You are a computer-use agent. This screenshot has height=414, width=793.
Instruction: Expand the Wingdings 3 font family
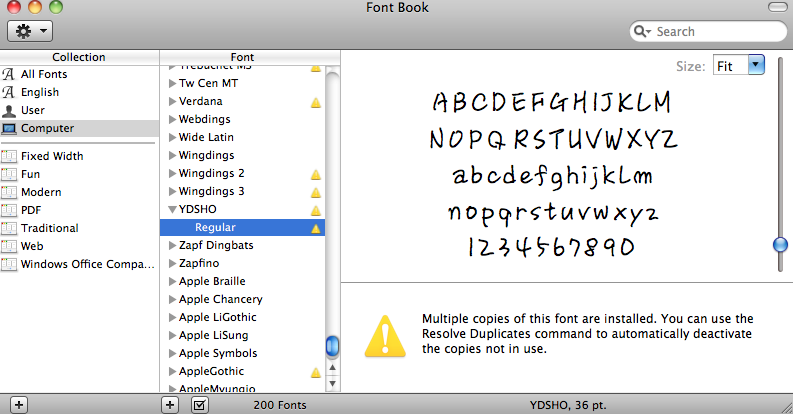[172, 192]
